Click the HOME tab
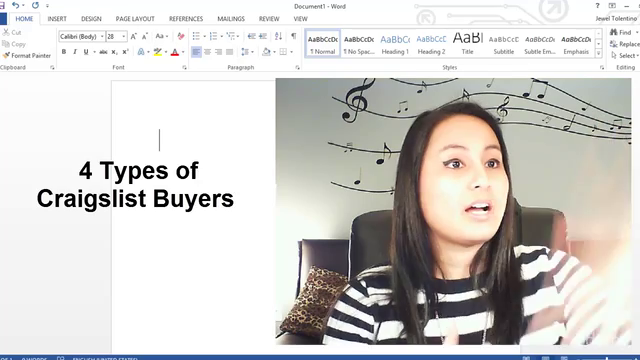640x360 pixels. pyautogui.click(x=24, y=19)
